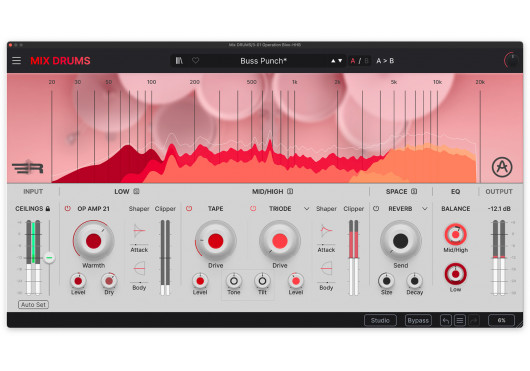
Task: Toggle TRIODE power button
Action: (x=253, y=208)
